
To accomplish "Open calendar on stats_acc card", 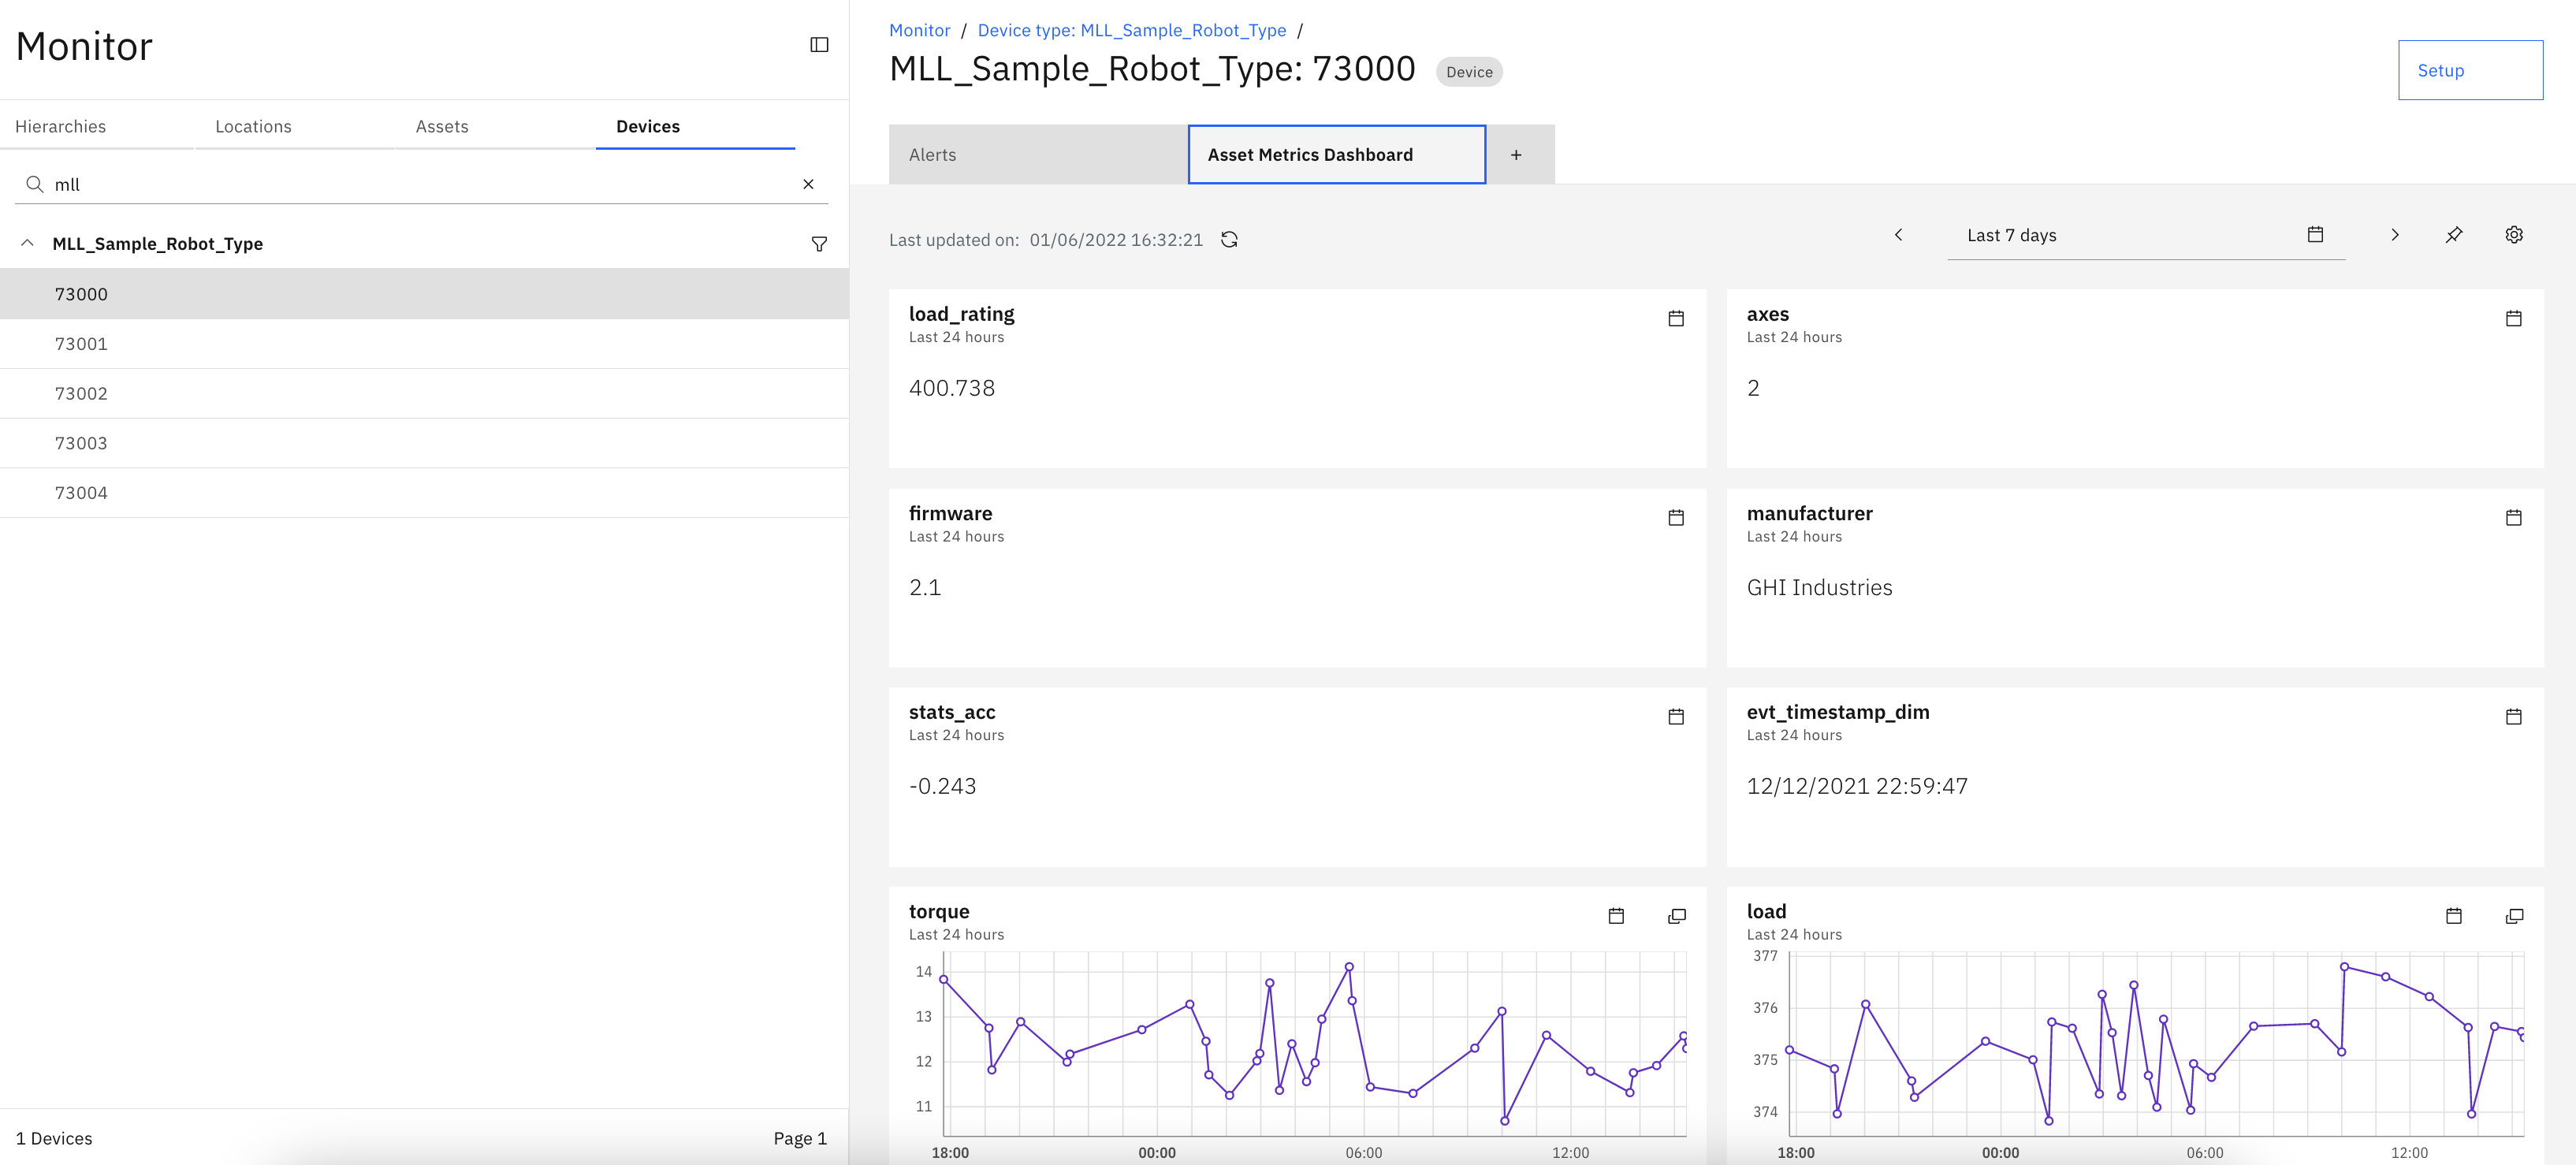I will pyautogui.click(x=1676, y=717).
